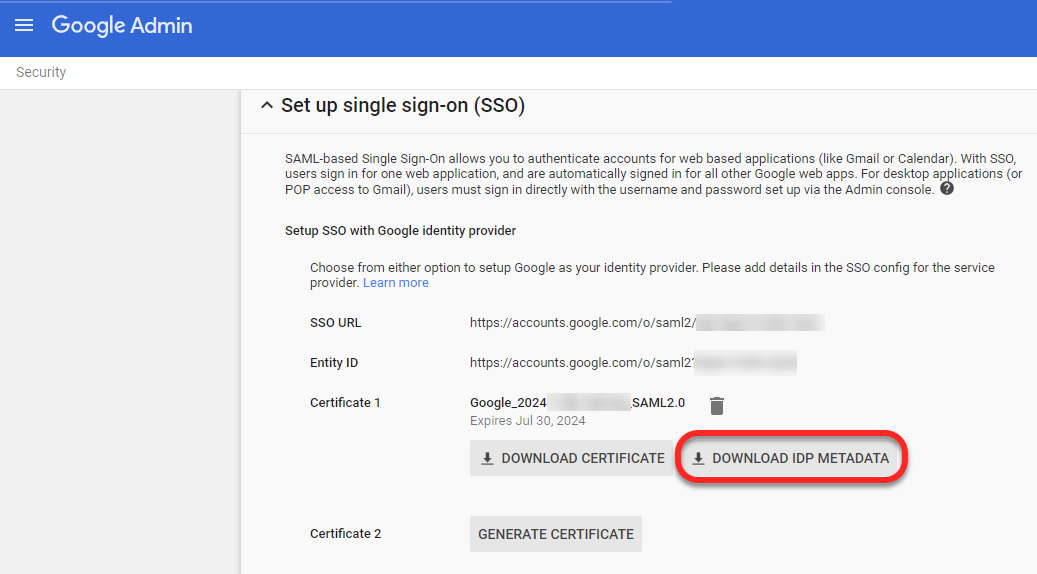Image resolution: width=1037 pixels, height=574 pixels.
Task: Select the SSO URL value text
Action: coord(647,323)
